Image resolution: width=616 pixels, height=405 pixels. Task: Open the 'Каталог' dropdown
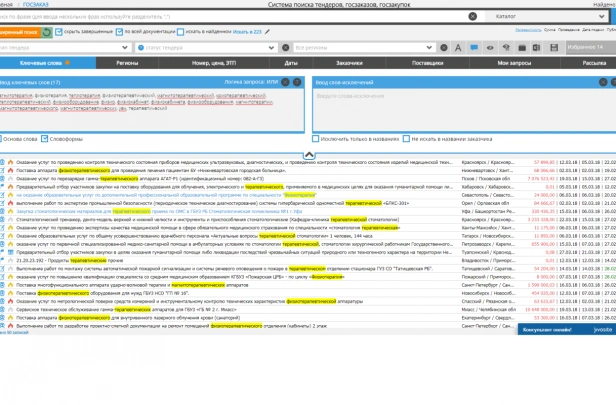[546, 16]
